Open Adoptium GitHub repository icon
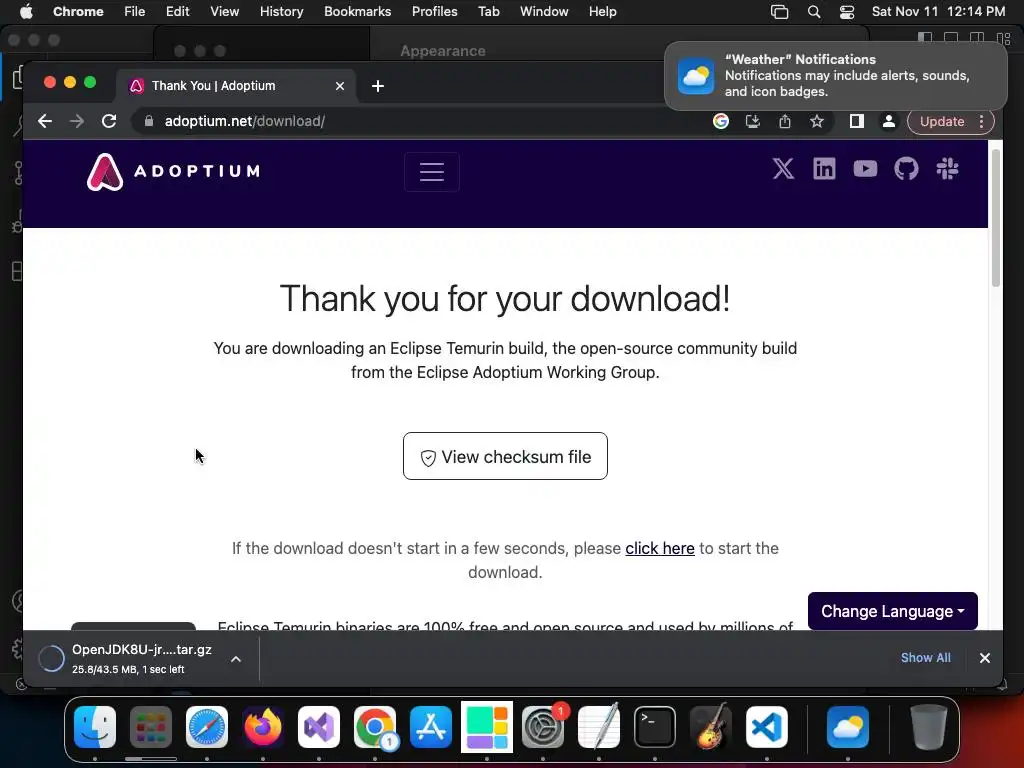This screenshot has height=768, width=1024. pyautogui.click(x=906, y=168)
